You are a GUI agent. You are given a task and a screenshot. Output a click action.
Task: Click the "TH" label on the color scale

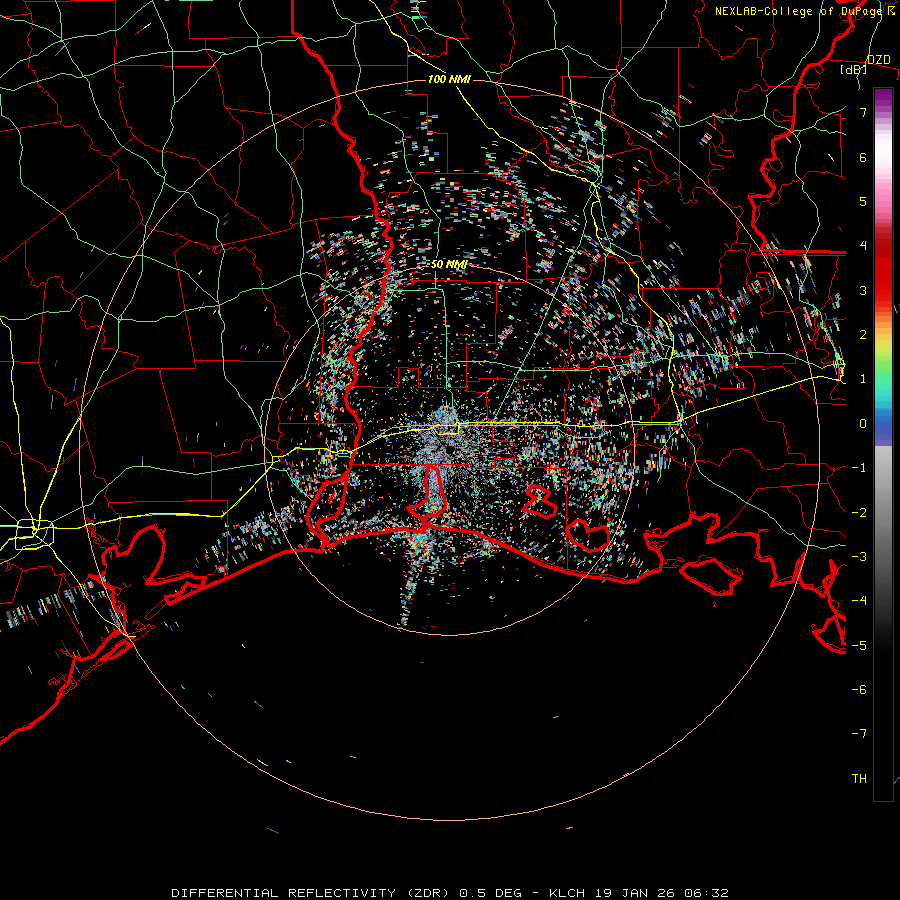[859, 779]
